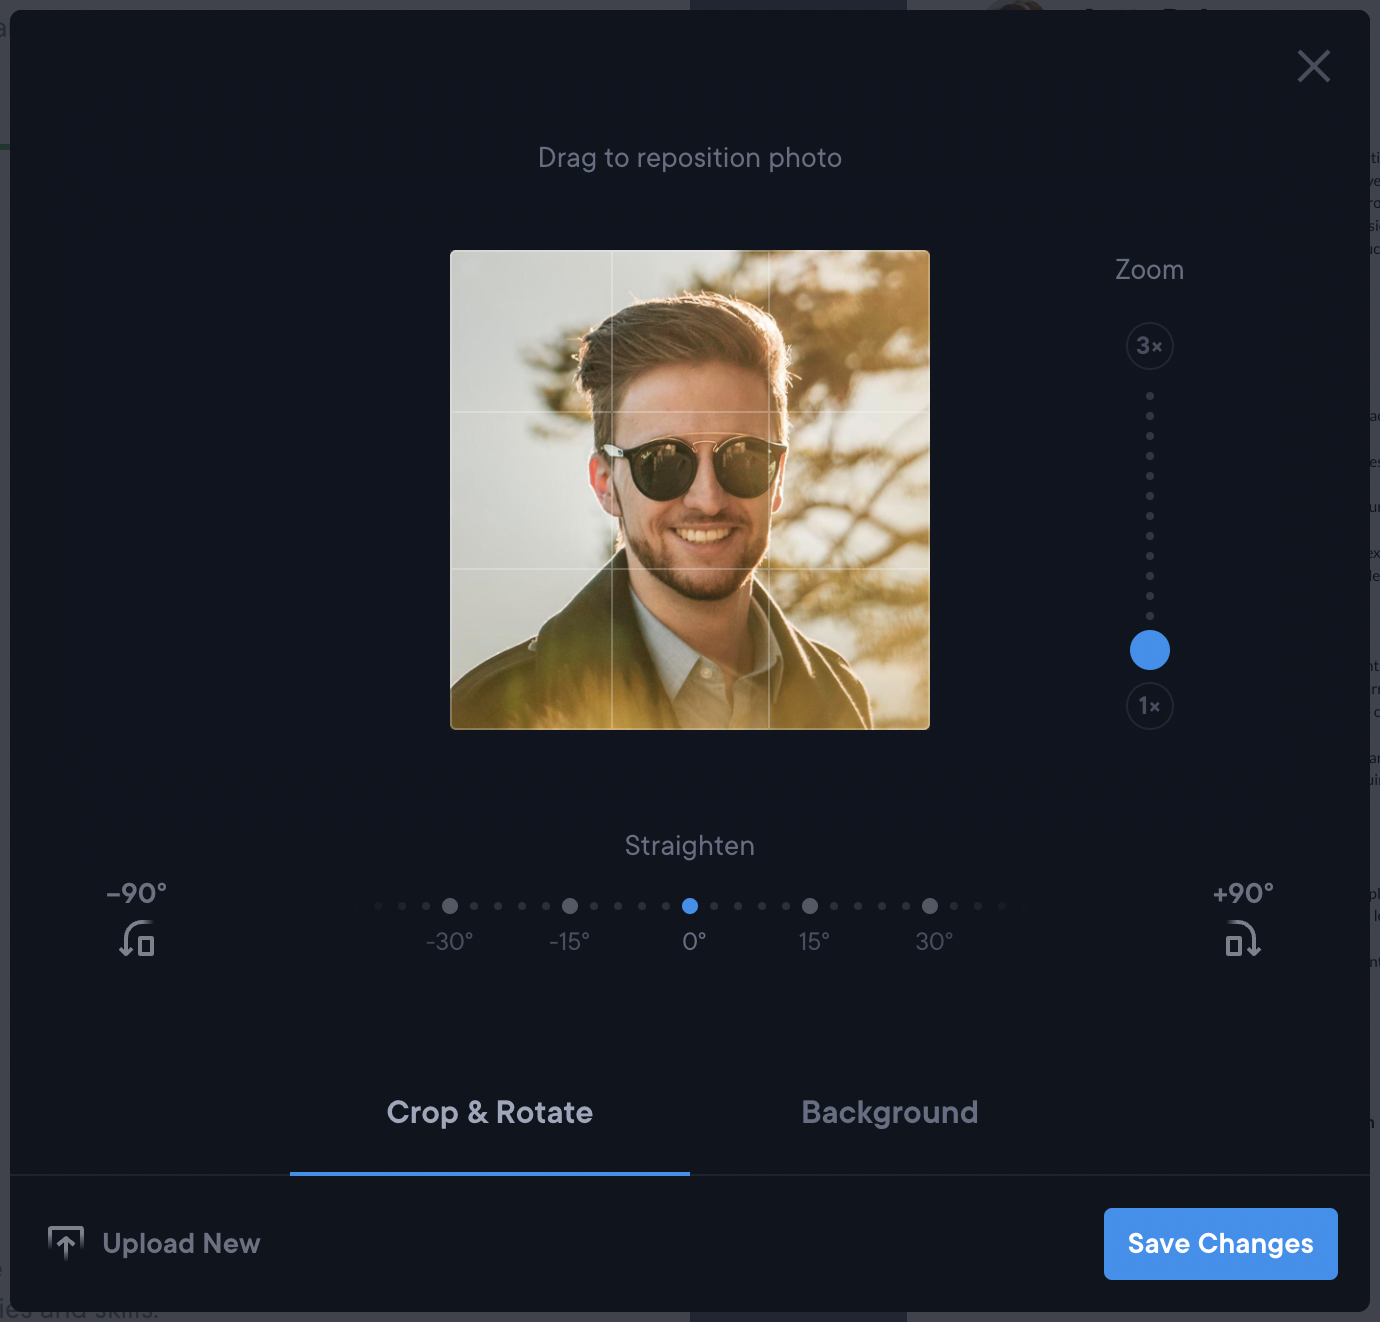The height and width of the screenshot is (1322, 1380).
Task: Click the photo preview crop area
Action: coord(690,490)
